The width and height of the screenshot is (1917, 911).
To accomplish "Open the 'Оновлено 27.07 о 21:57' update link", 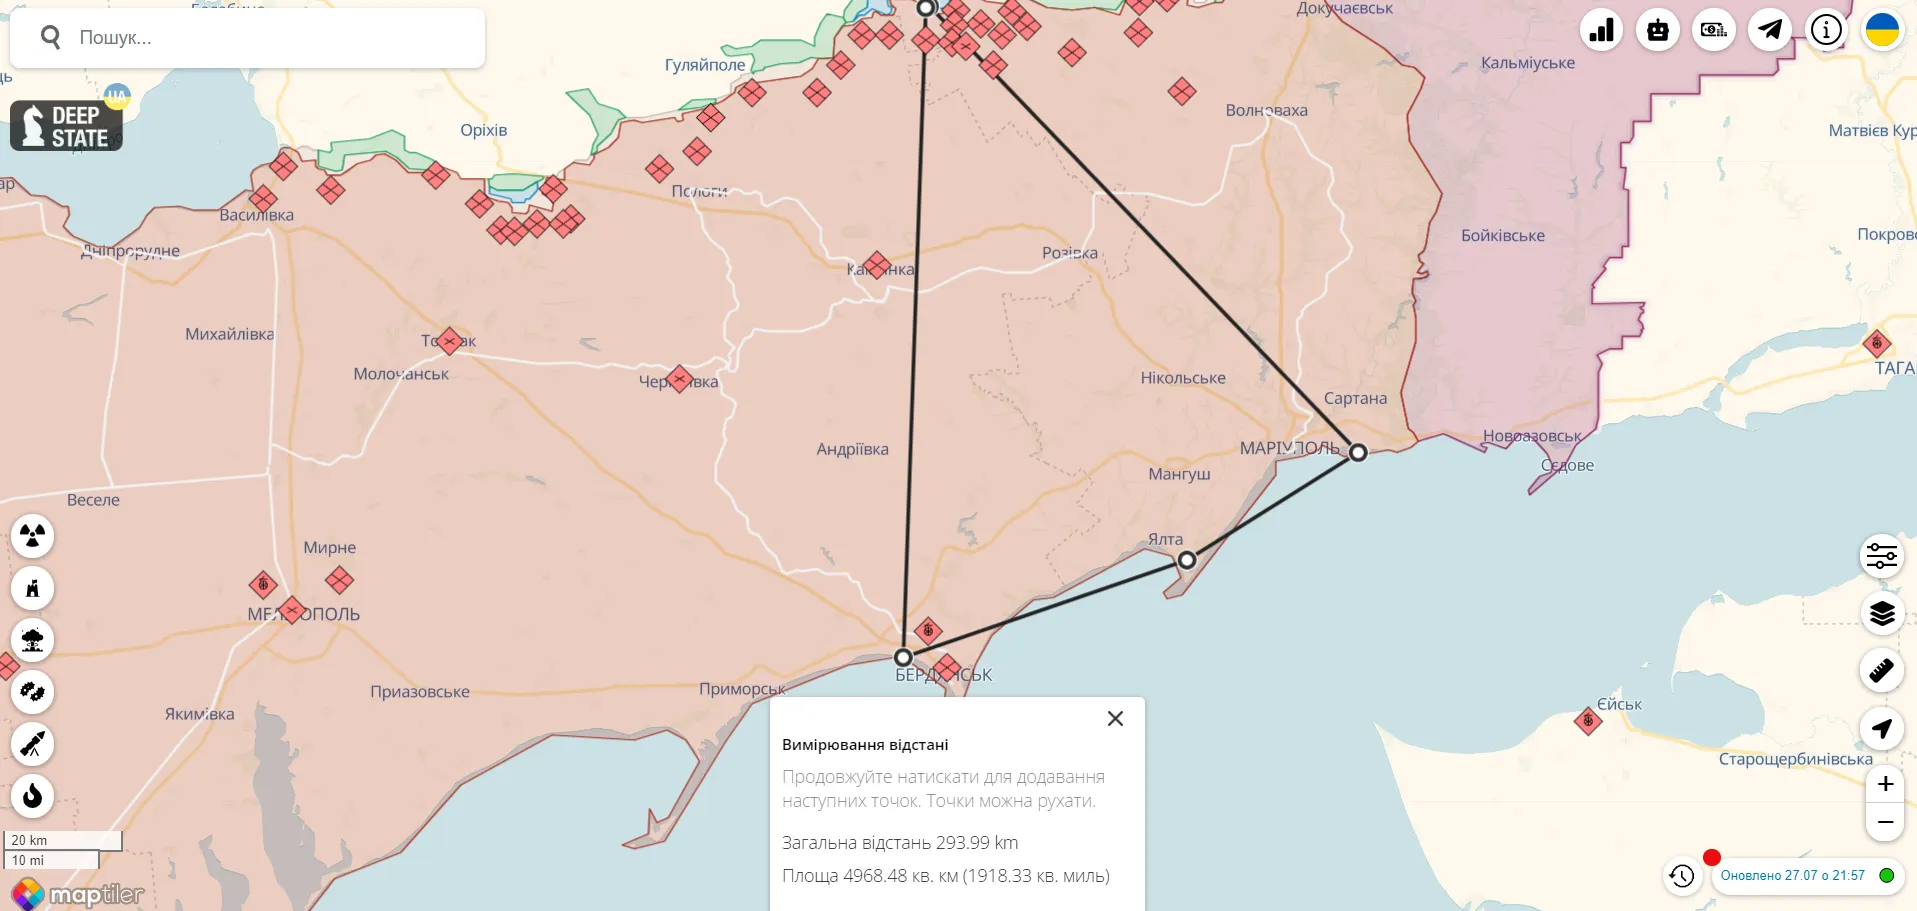I will coord(1792,875).
